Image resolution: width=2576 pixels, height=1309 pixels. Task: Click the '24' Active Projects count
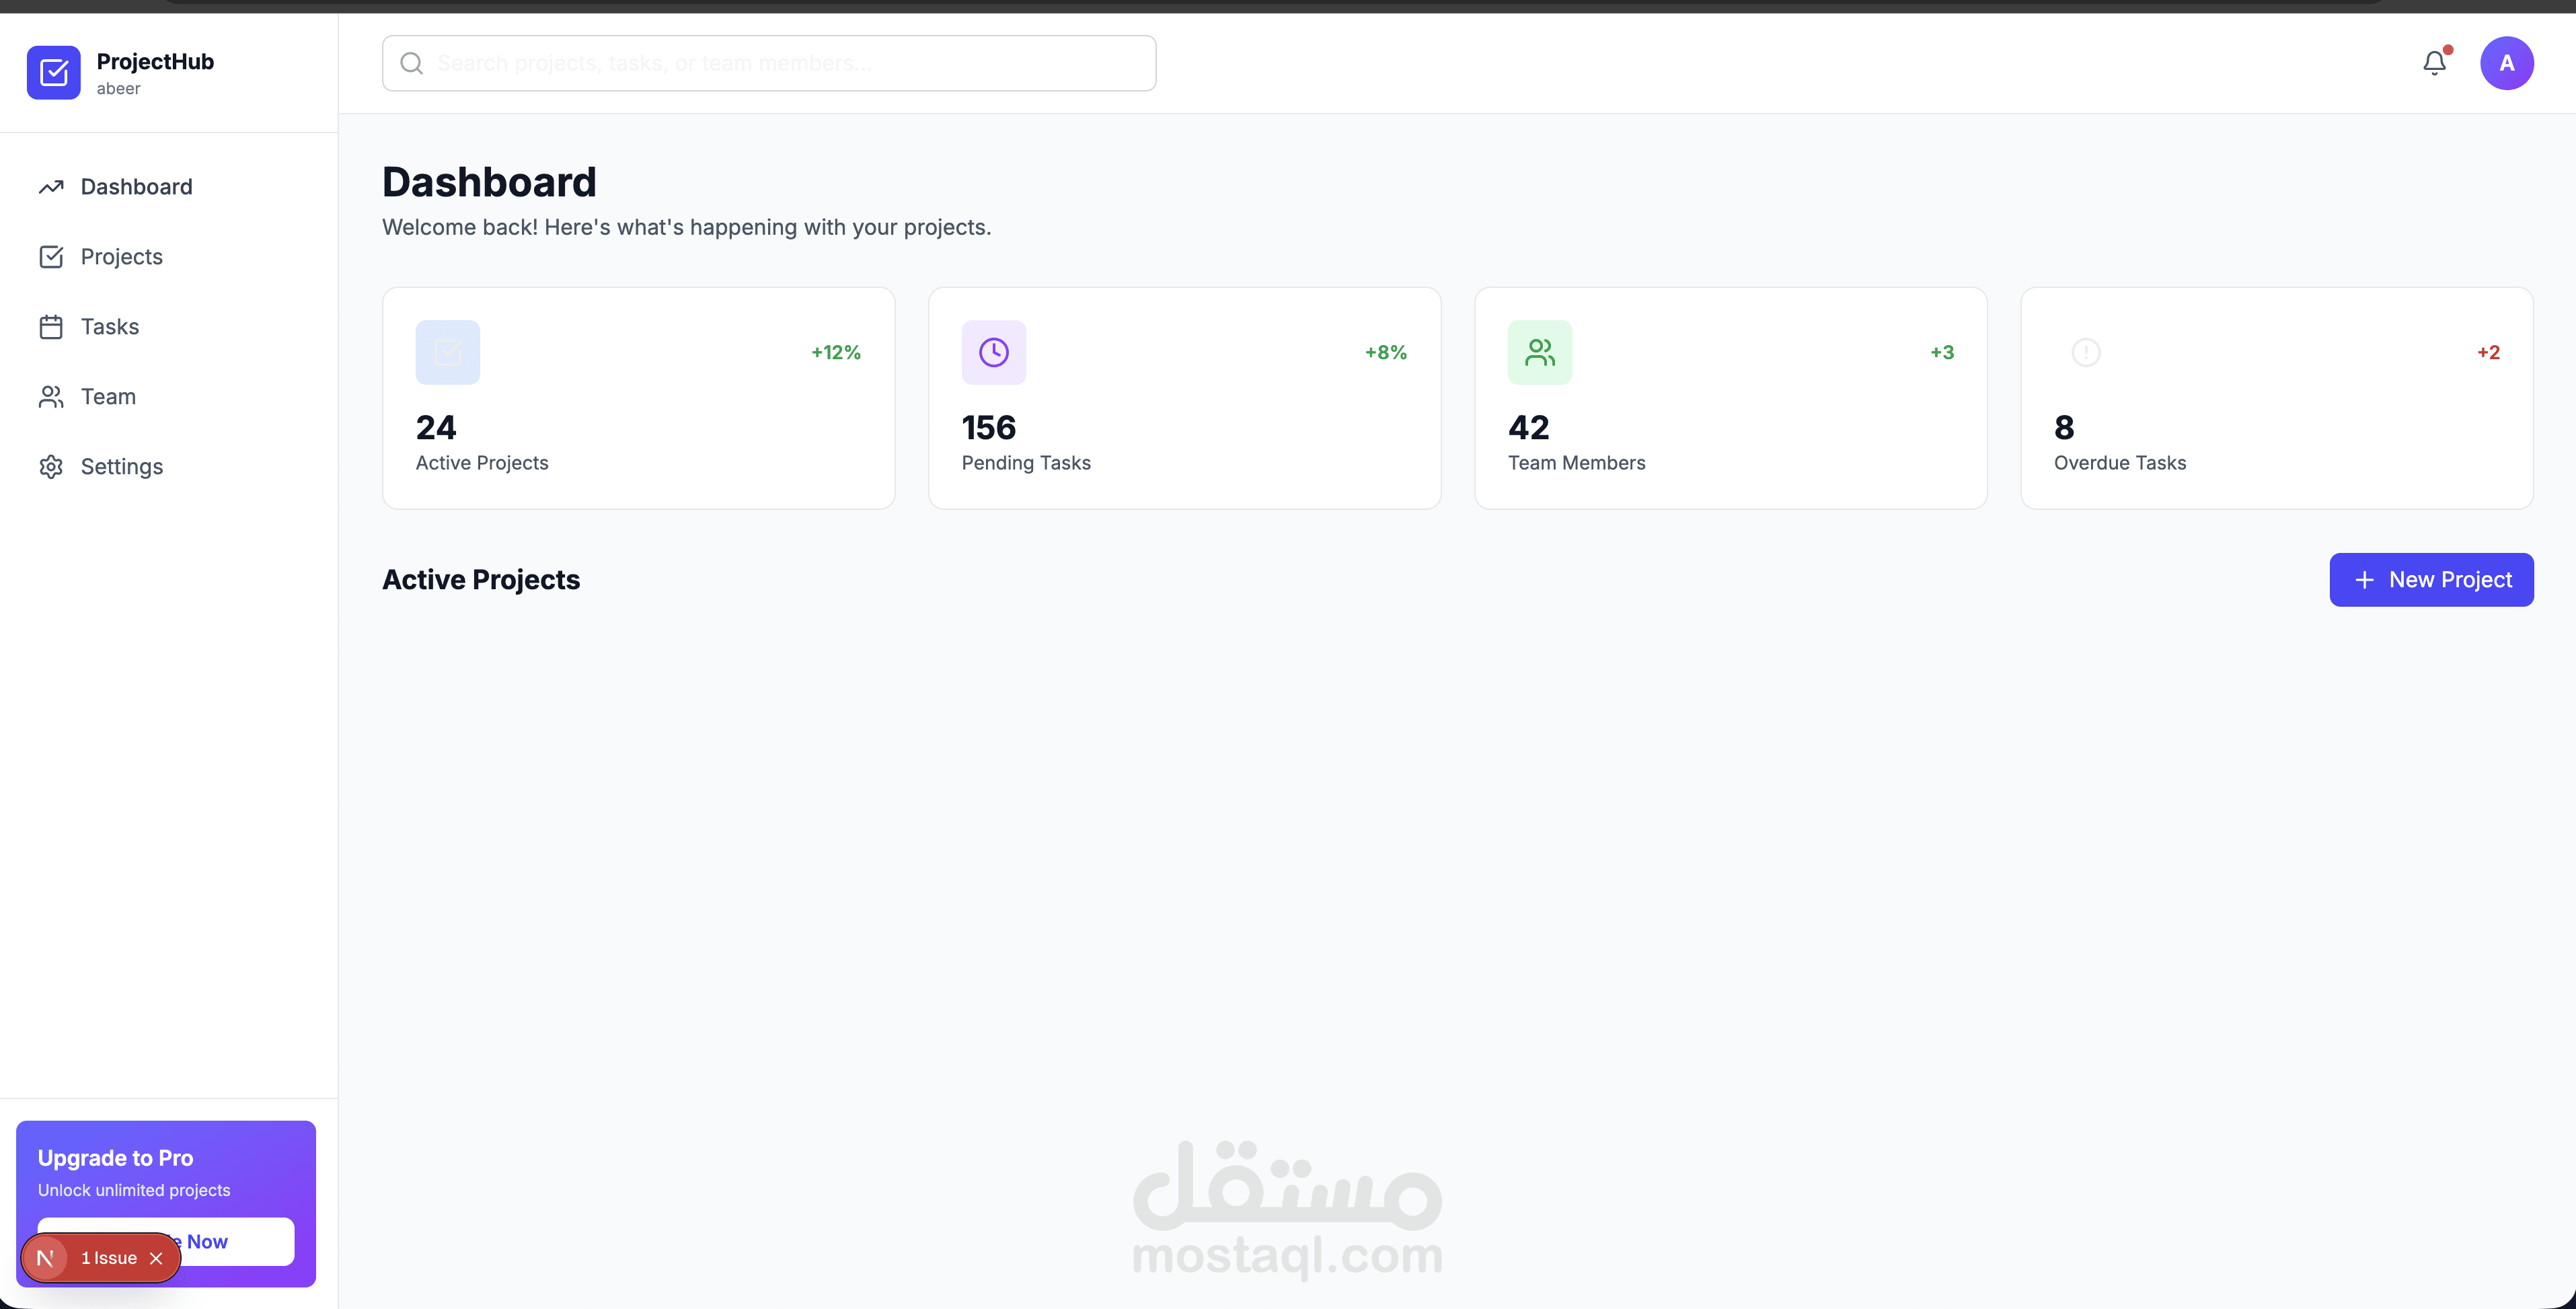(x=436, y=428)
